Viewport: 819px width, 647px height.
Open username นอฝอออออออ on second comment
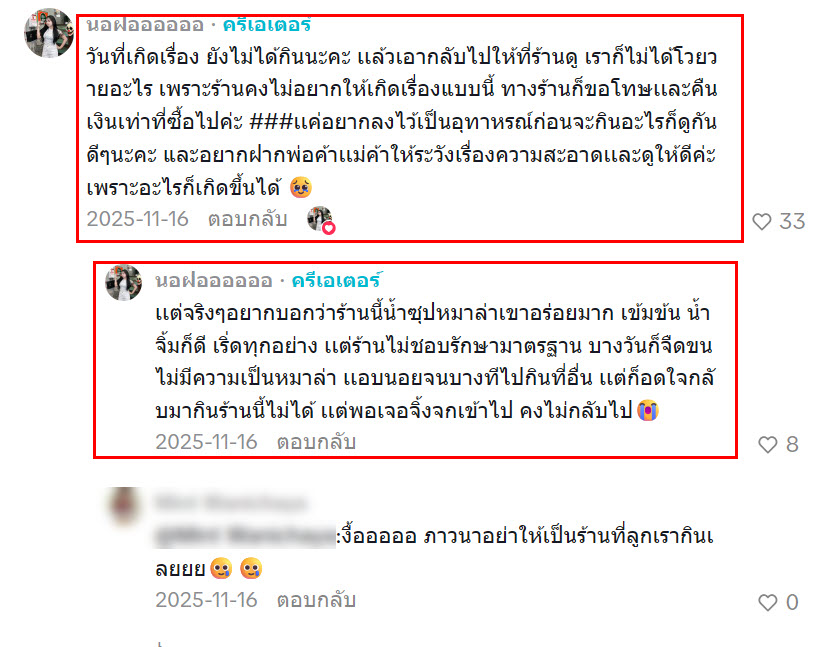point(214,280)
